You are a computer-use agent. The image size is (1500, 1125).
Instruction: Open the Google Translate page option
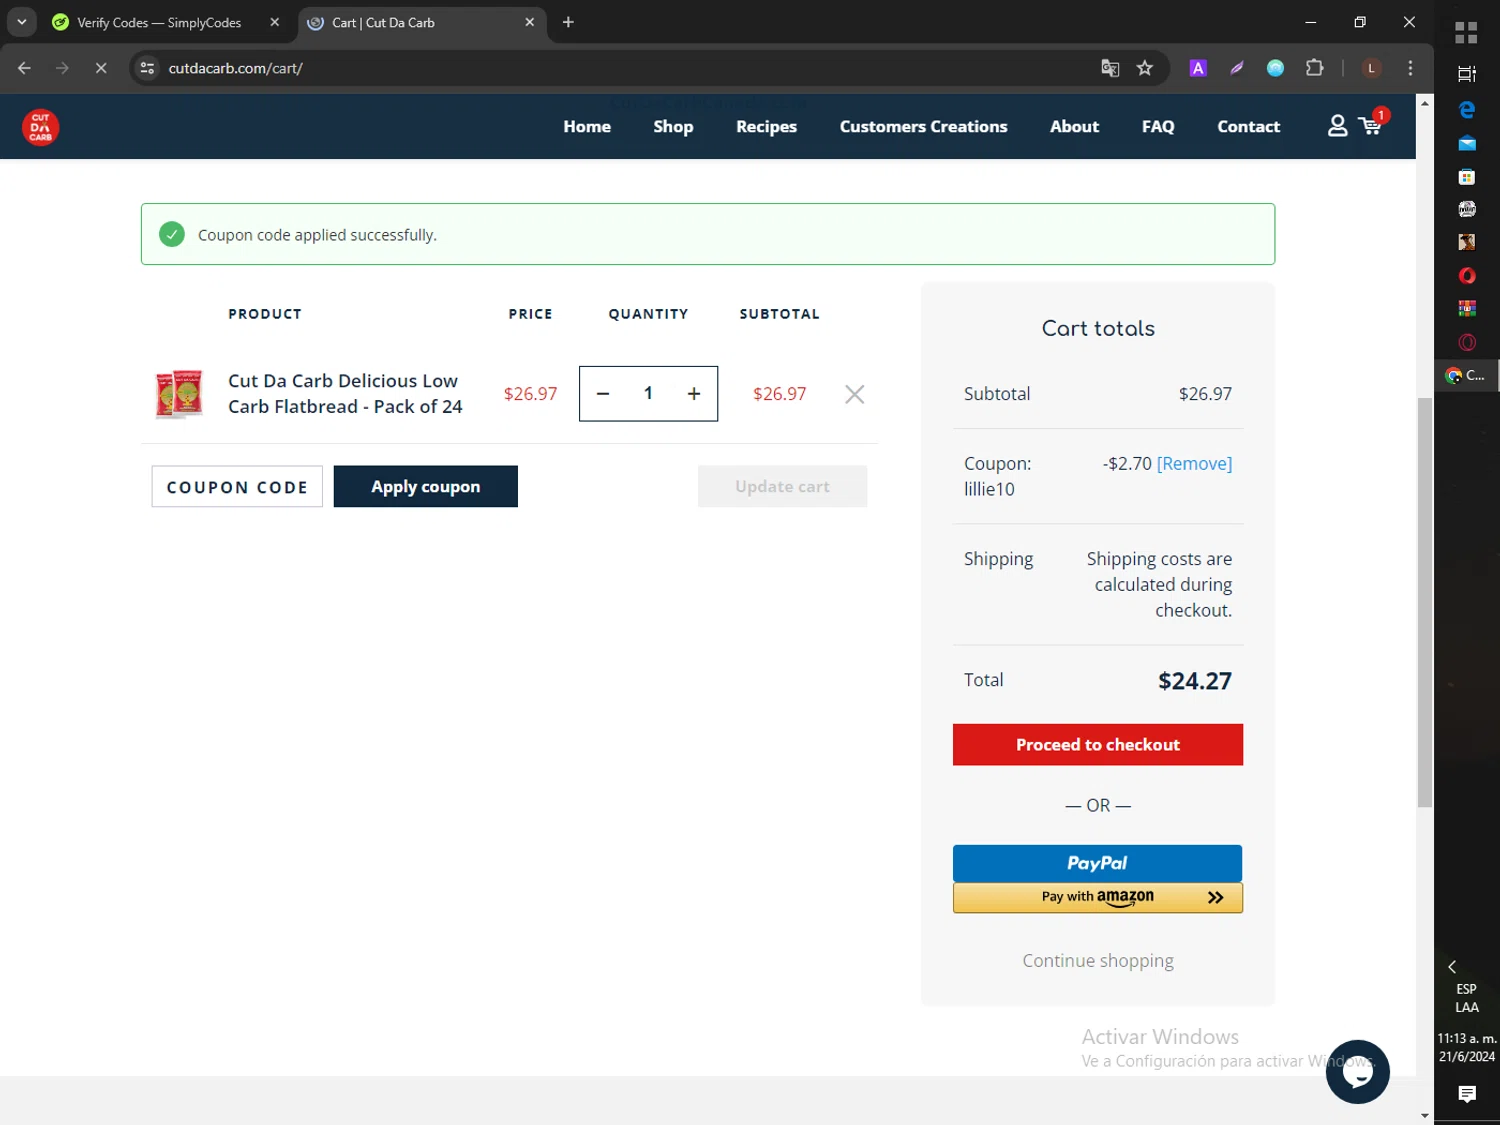pos(1110,68)
